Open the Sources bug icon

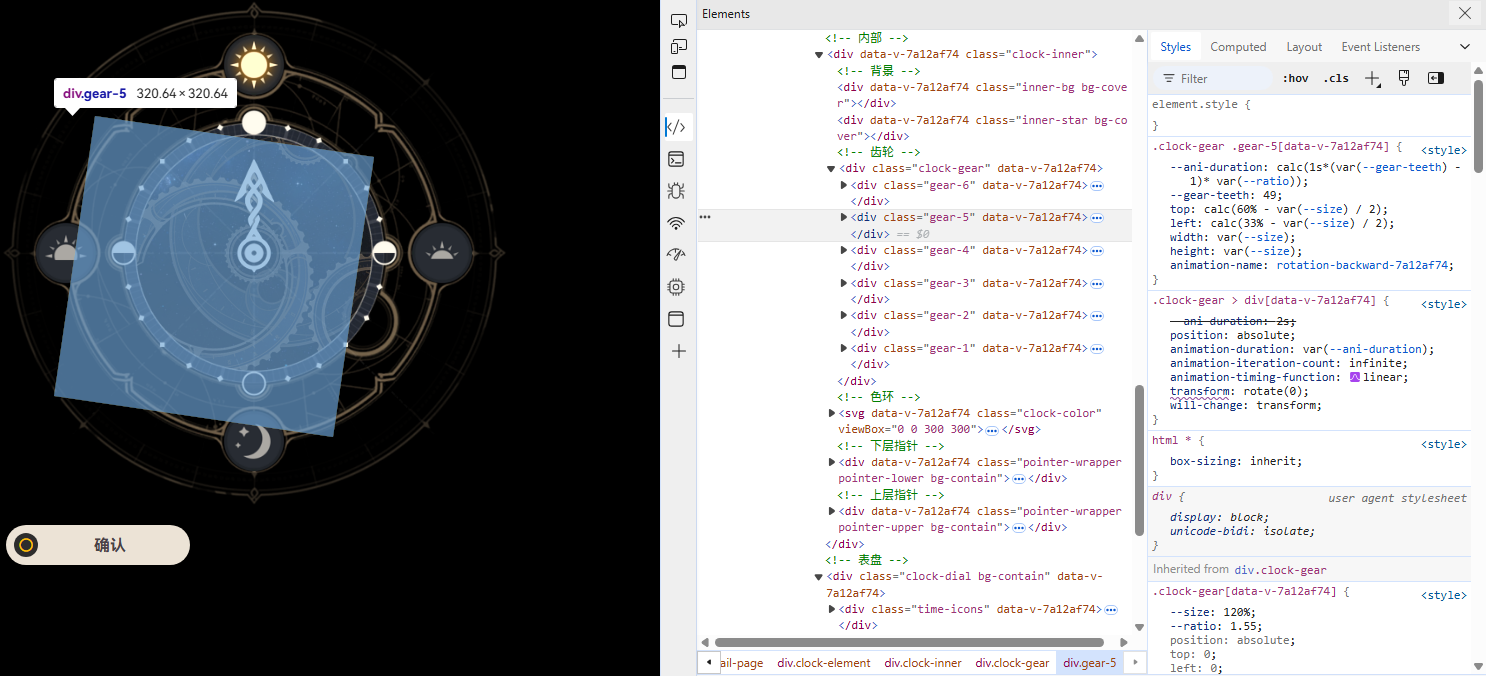coord(677,191)
